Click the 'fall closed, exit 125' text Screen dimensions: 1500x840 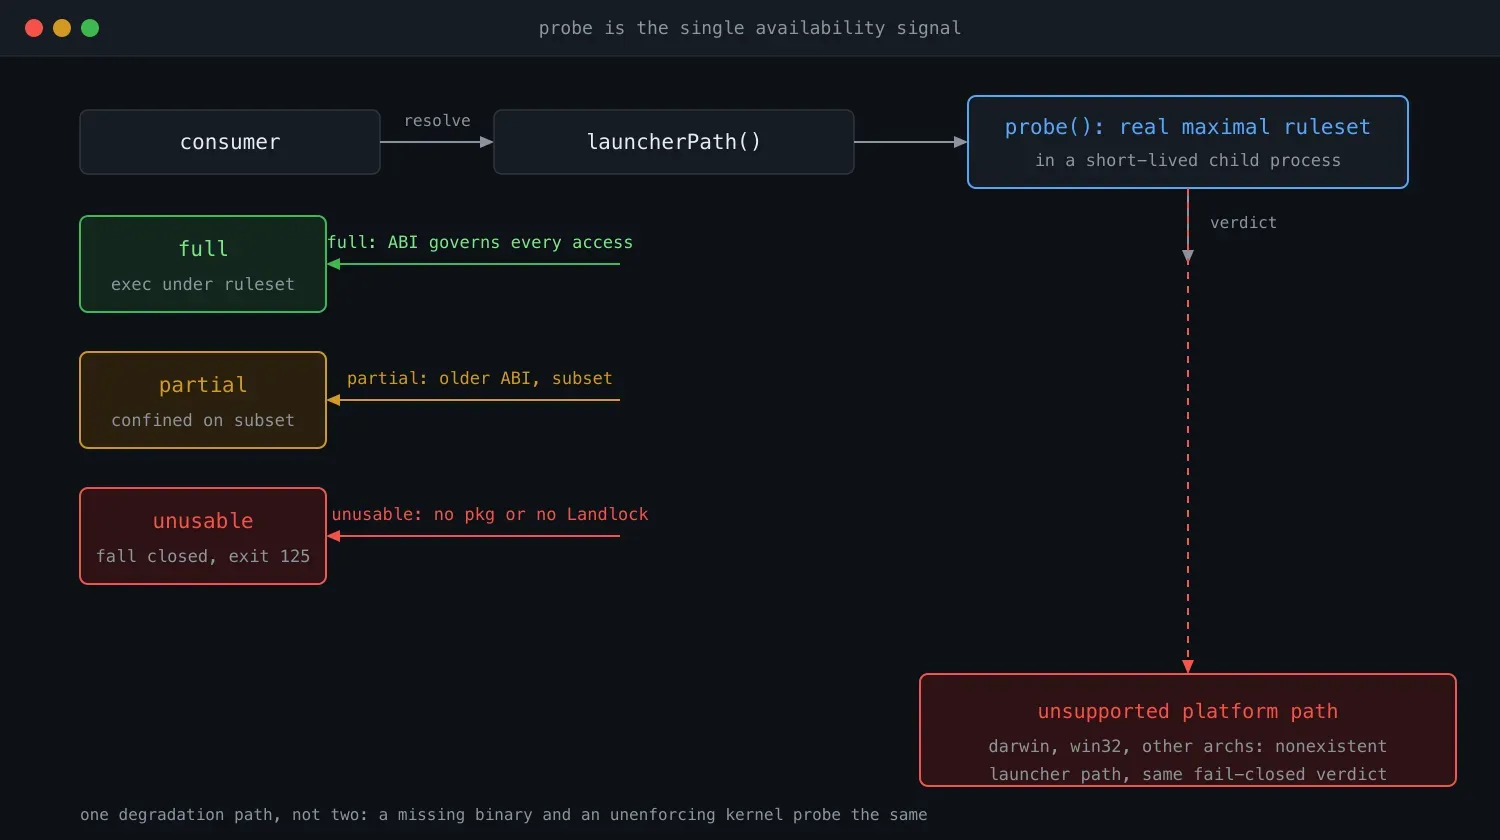[203, 556]
